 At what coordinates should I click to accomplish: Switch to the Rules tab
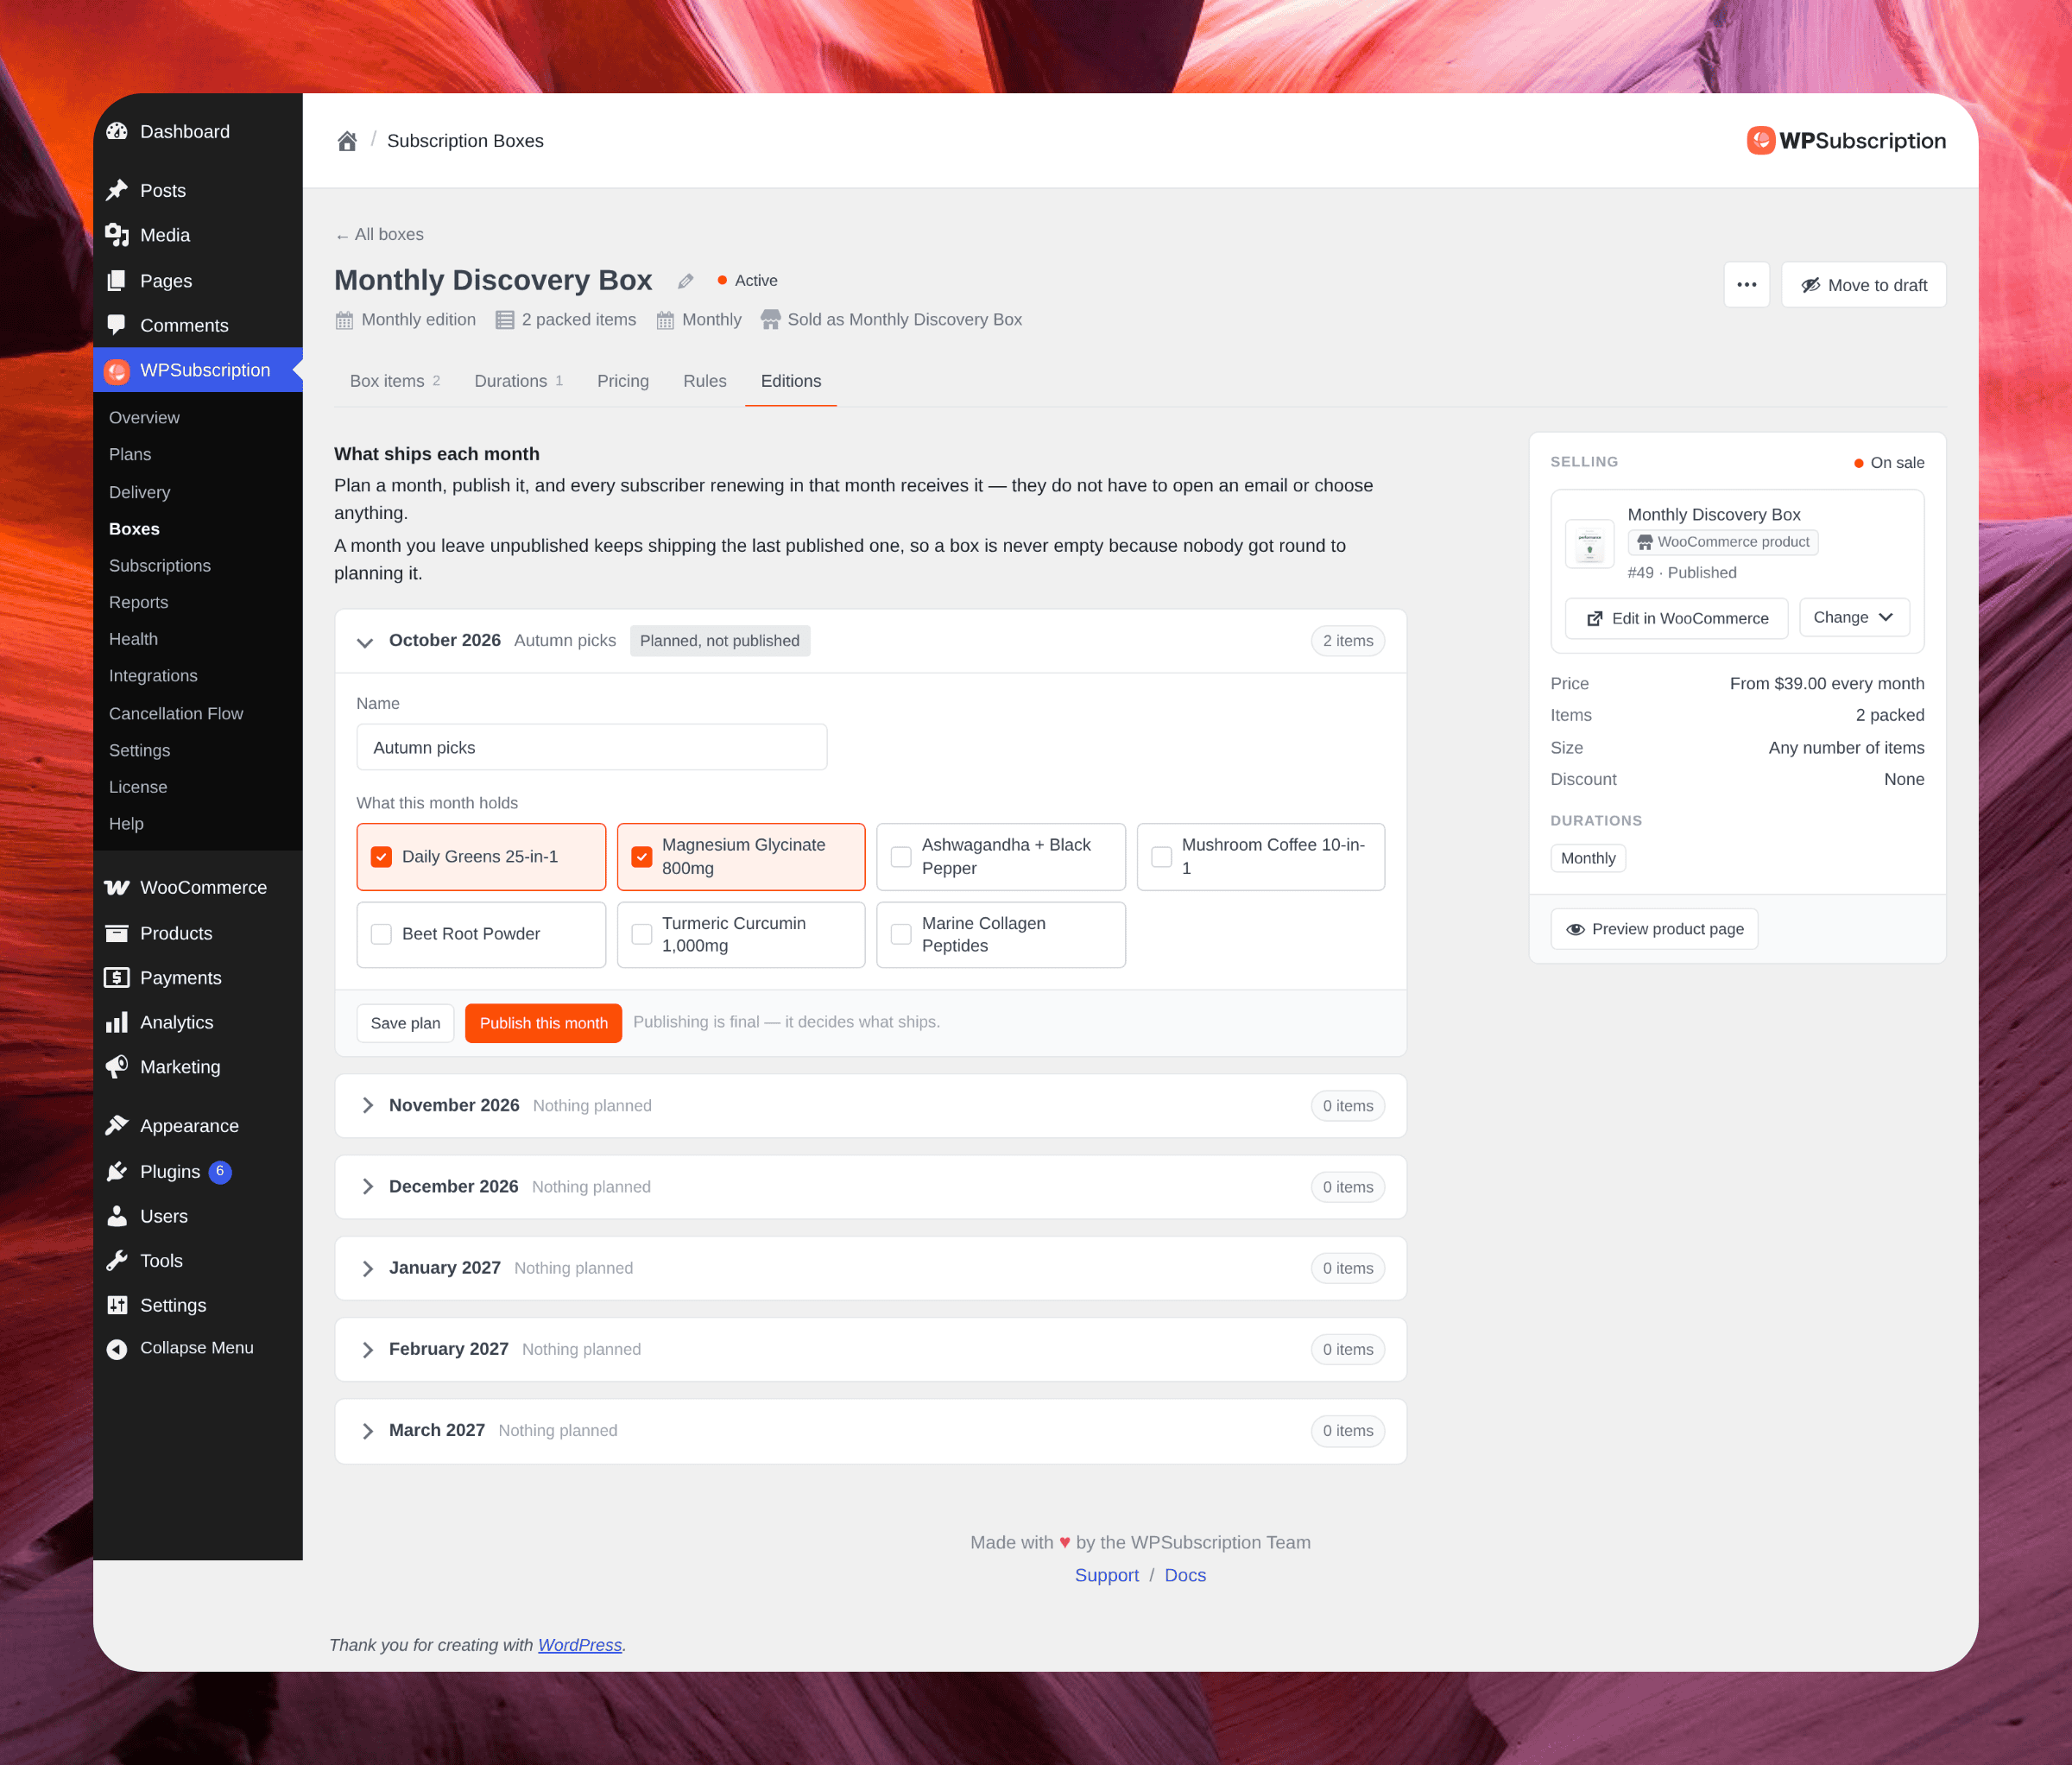(x=705, y=381)
